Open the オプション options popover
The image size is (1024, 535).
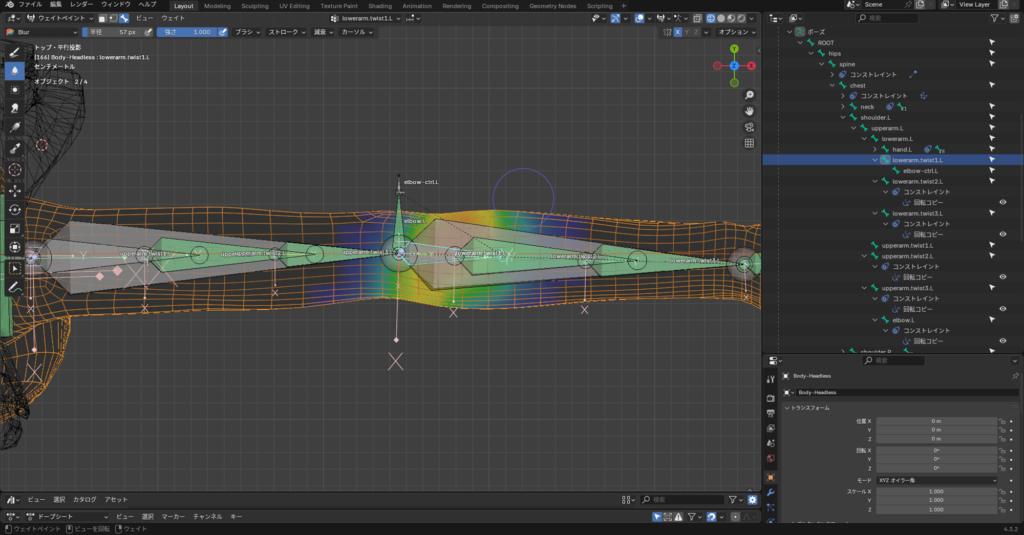coord(738,32)
